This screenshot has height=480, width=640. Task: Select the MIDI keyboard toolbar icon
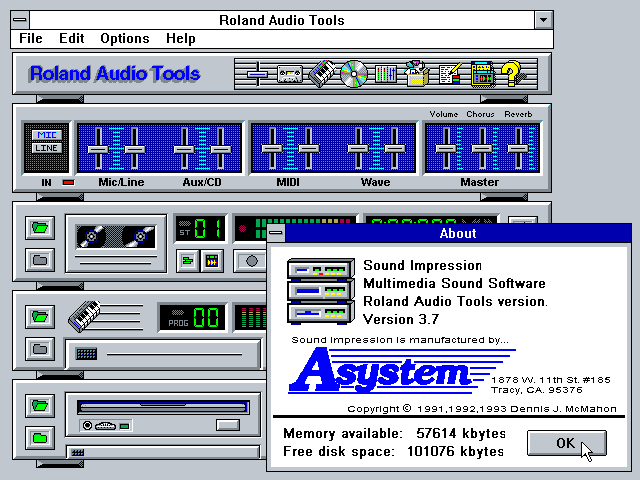322,73
